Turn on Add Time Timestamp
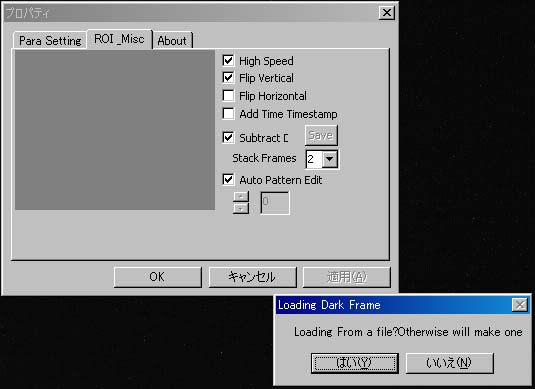Viewport: 535px width, 389px height. tap(228, 113)
